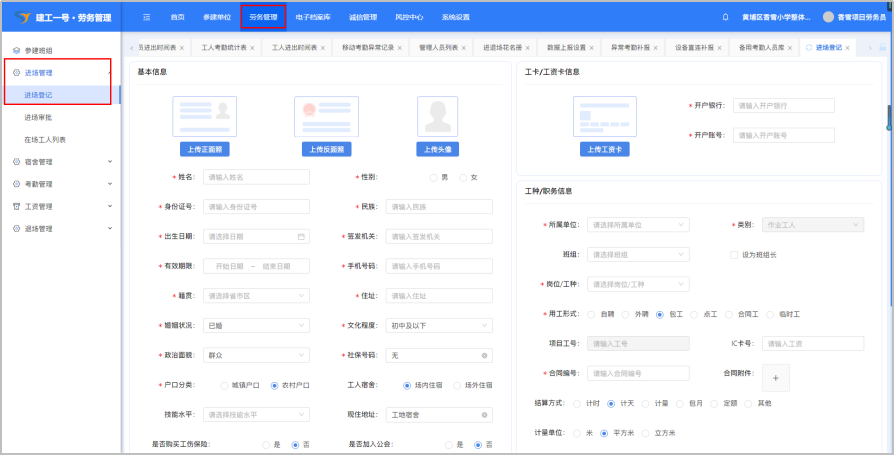Open notifications bell icon
Image resolution: width=895 pixels, height=456 pixels.
point(725,17)
